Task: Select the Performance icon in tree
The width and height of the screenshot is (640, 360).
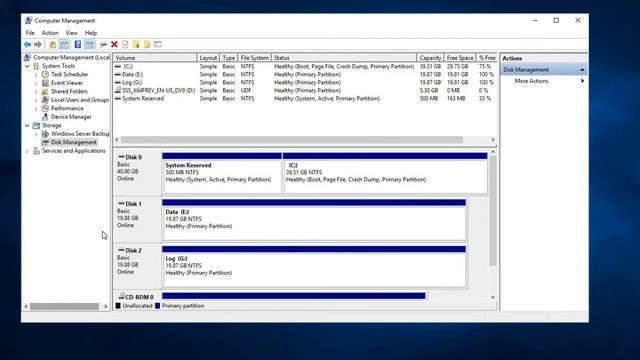Action: coord(45,108)
